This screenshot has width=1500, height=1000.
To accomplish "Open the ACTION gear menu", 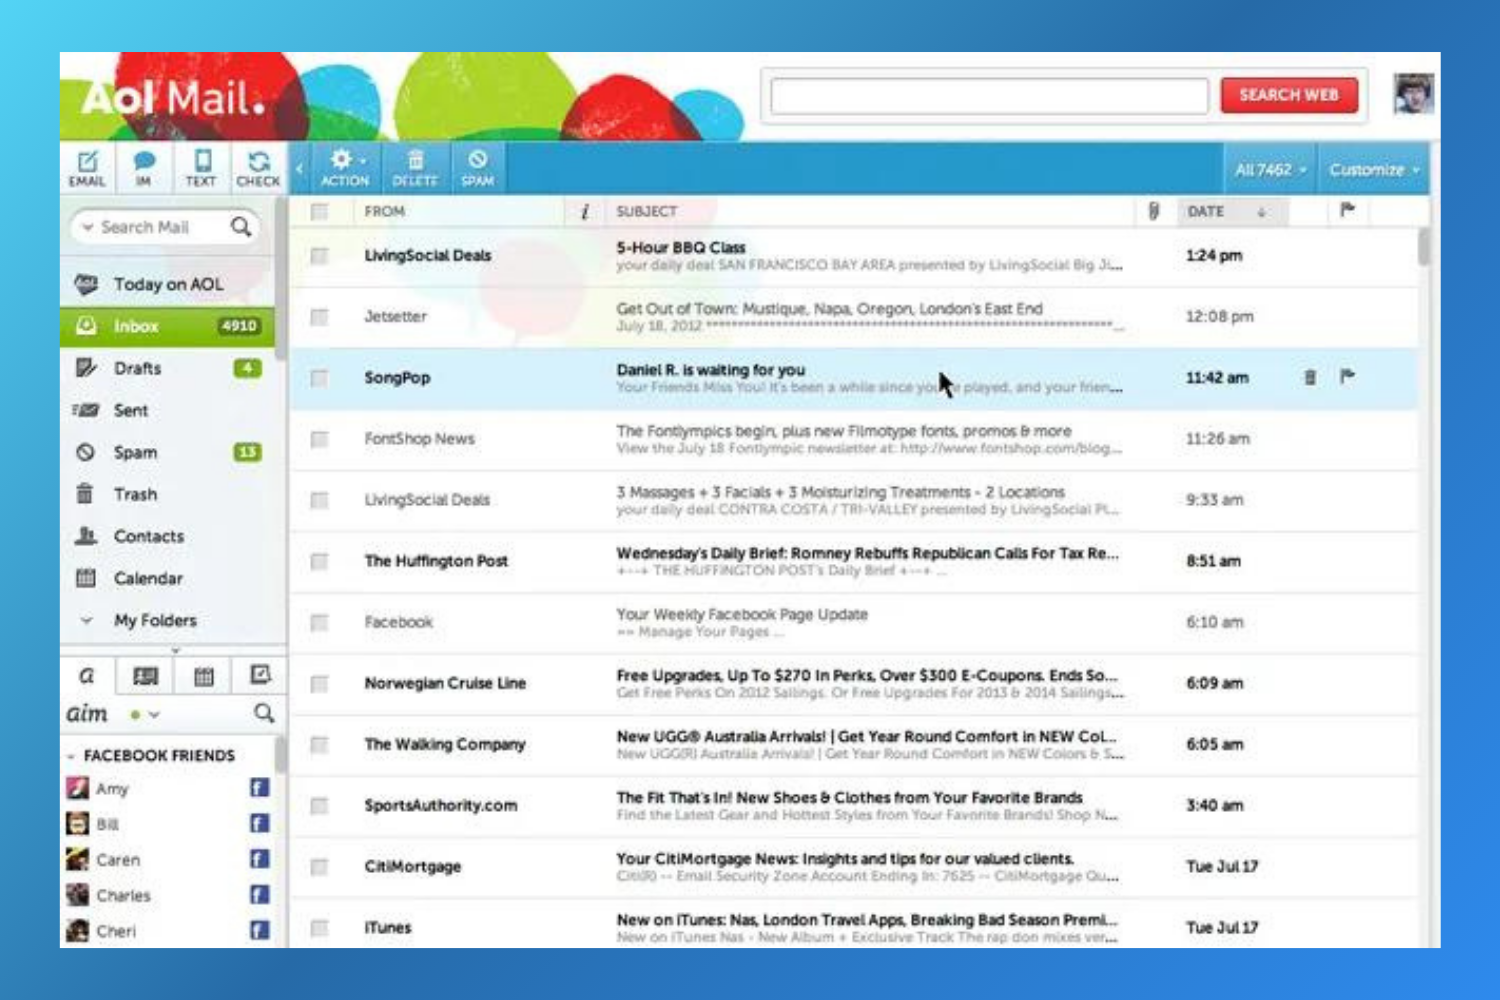I will [345, 168].
